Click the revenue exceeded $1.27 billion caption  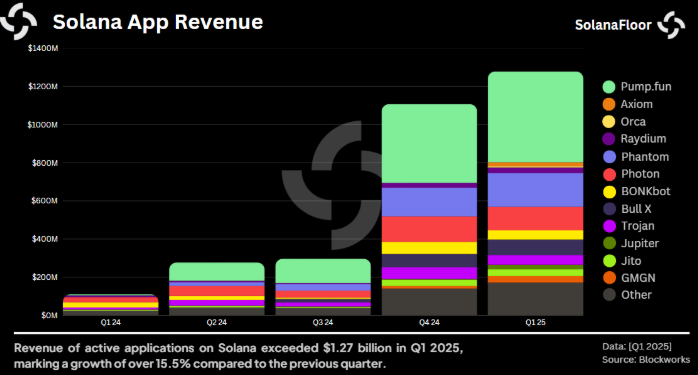238,355
